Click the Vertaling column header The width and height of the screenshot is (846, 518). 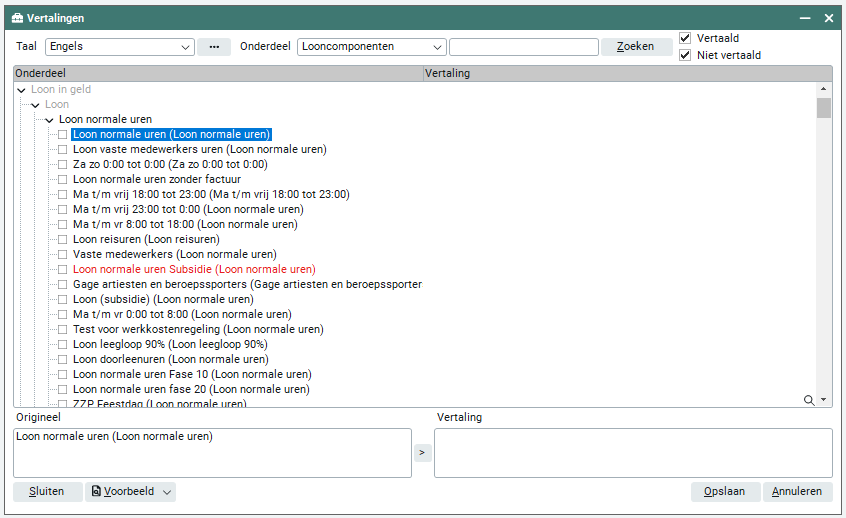(x=620, y=73)
